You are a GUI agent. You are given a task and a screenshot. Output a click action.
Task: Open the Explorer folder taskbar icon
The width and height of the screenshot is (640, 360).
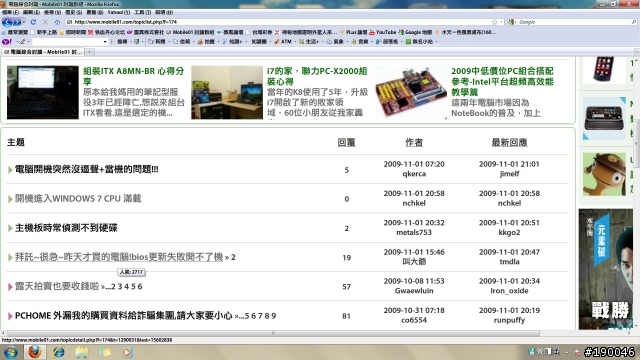tap(81, 352)
